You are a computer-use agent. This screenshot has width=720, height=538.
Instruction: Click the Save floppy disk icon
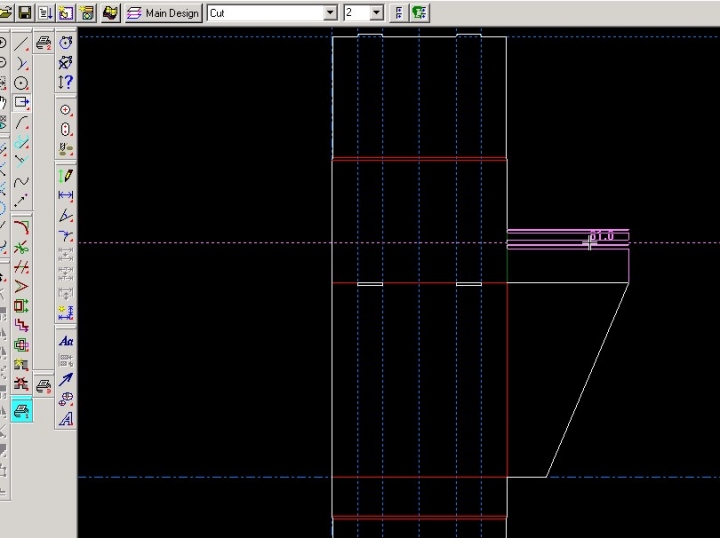[x=24, y=13]
